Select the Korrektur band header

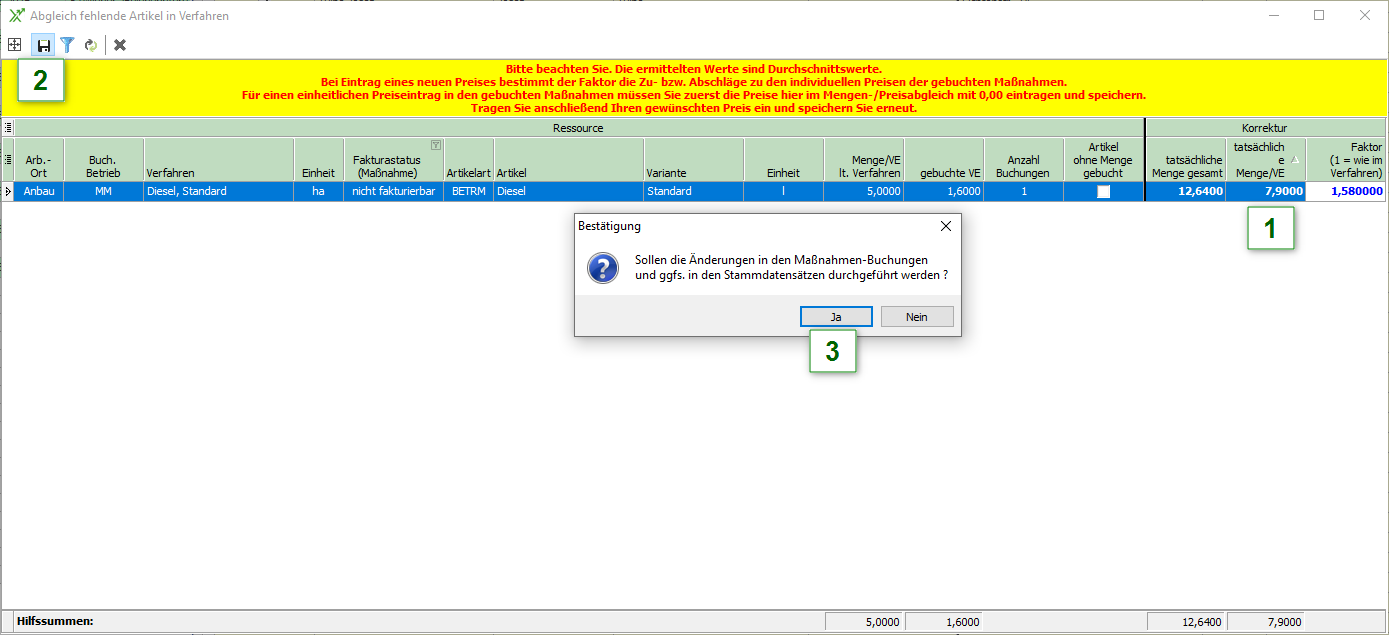click(1264, 128)
